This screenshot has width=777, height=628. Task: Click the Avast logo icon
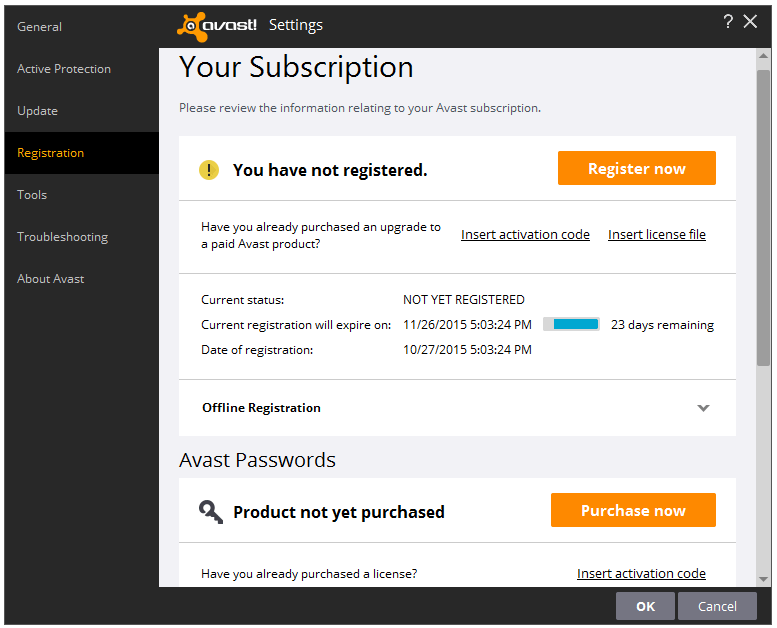click(217, 25)
